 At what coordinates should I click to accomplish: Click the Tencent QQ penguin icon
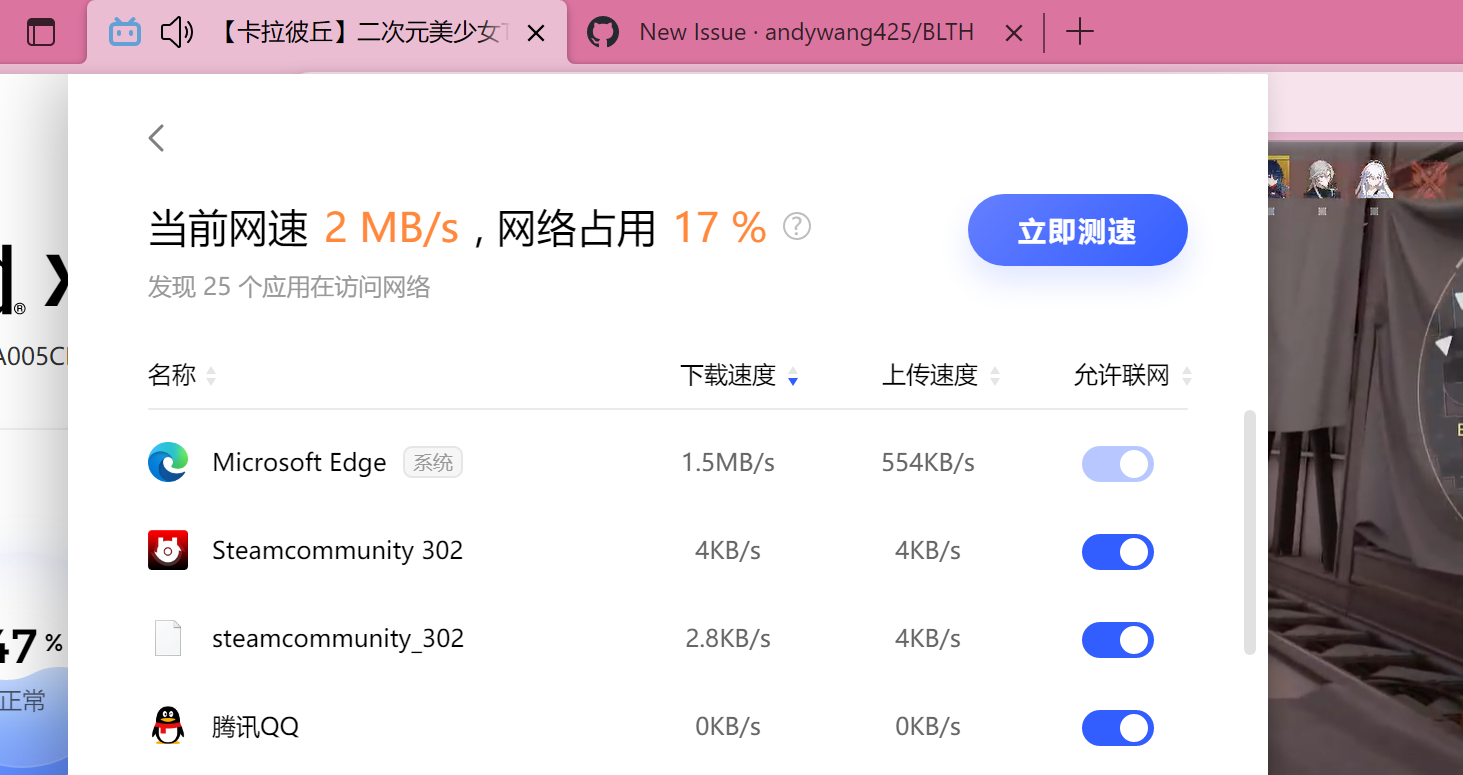168,726
